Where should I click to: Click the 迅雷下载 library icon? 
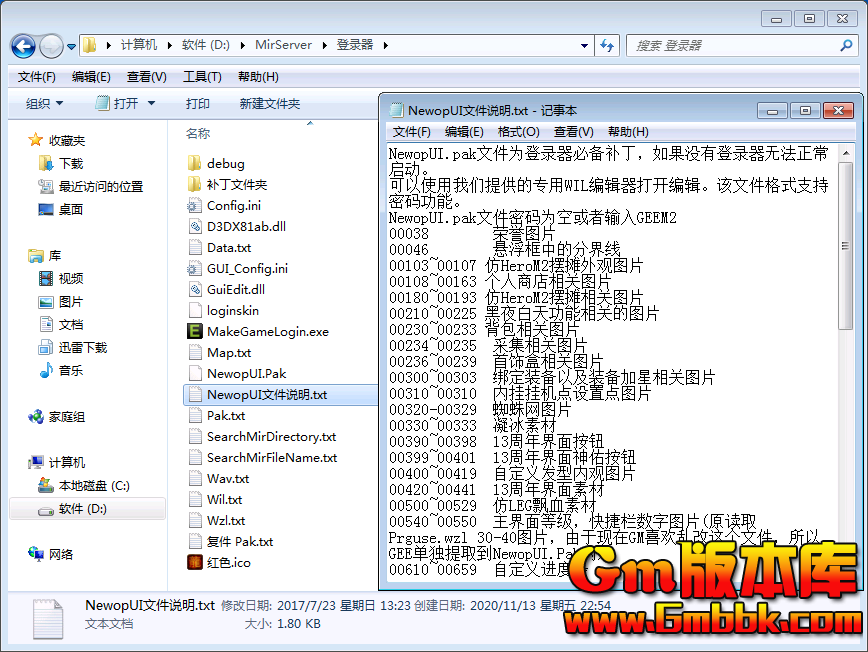46,348
